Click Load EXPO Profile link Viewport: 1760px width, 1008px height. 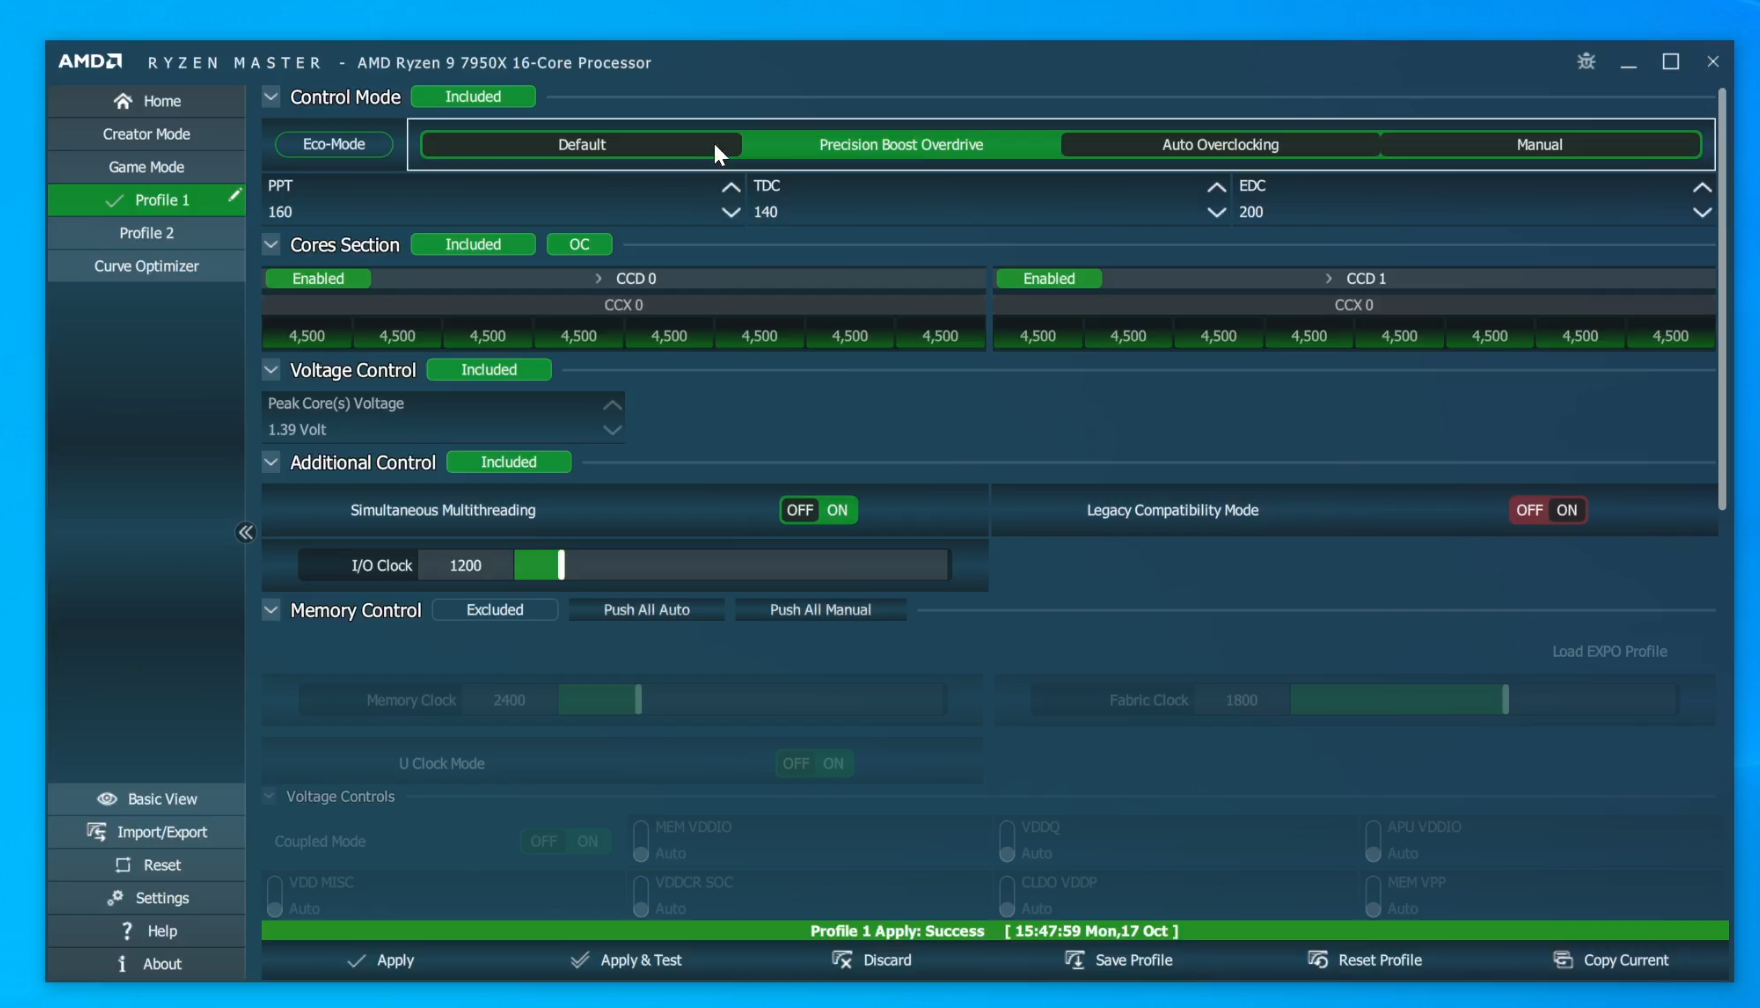1609,652
